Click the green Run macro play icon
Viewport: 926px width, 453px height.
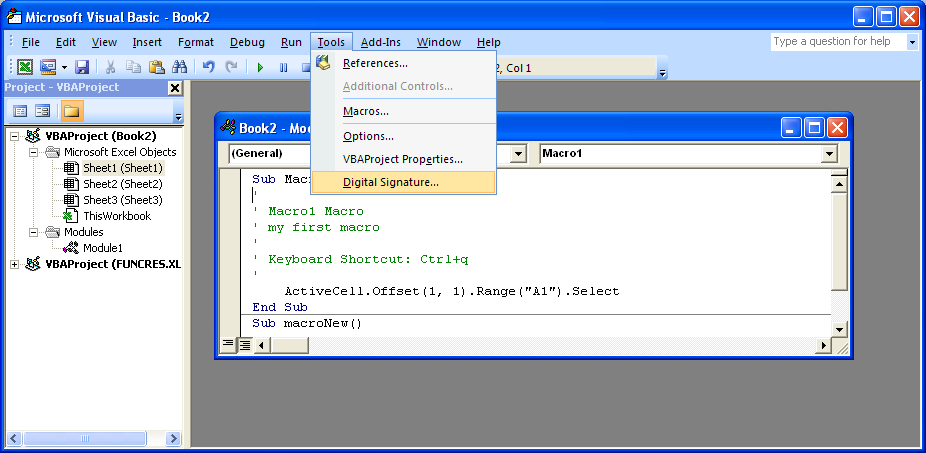click(260, 67)
